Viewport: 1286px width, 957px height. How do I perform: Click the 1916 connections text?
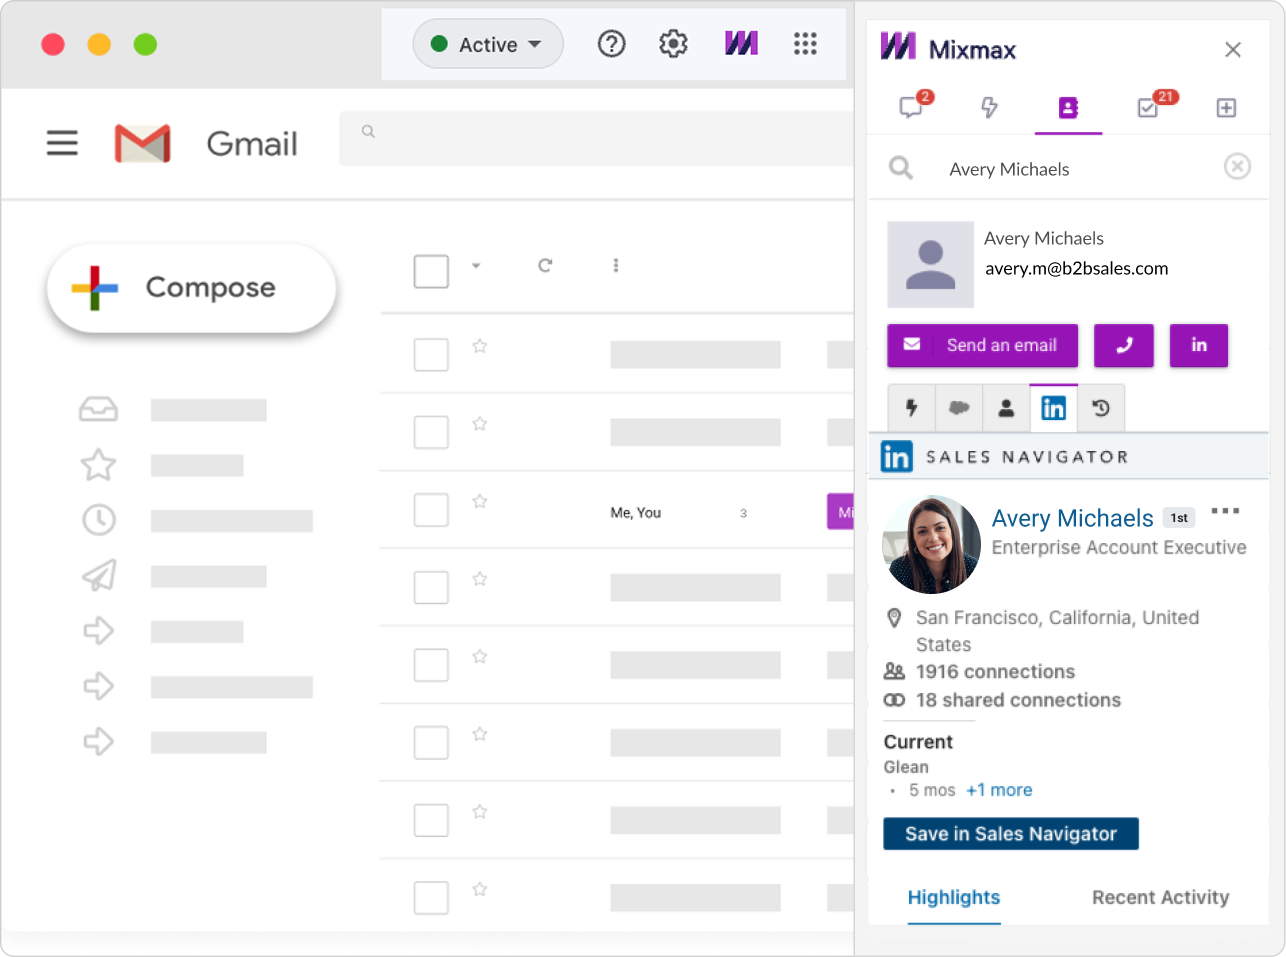click(x=995, y=672)
